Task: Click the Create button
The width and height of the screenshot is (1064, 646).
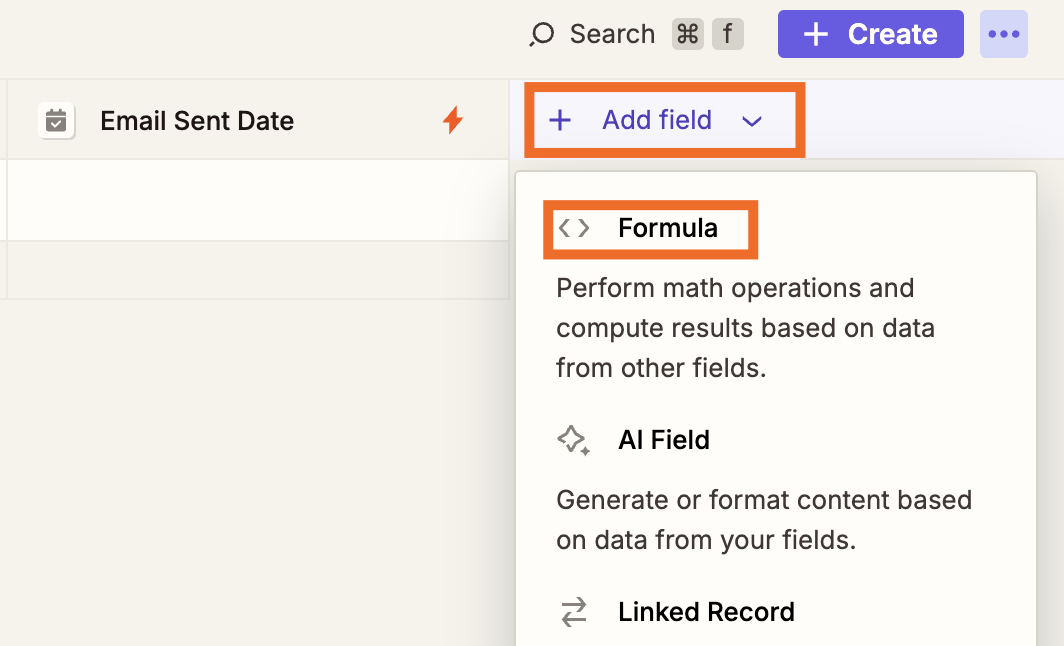Action: [870, 33]
